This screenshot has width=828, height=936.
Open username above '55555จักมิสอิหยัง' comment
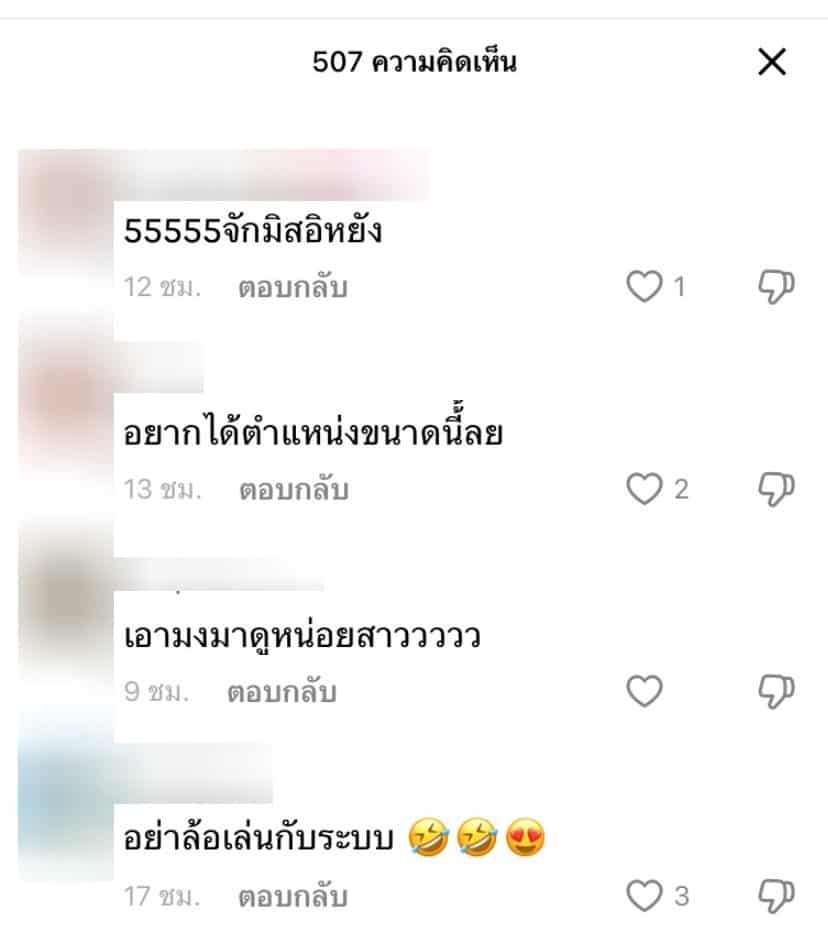(x=272, y=175)
